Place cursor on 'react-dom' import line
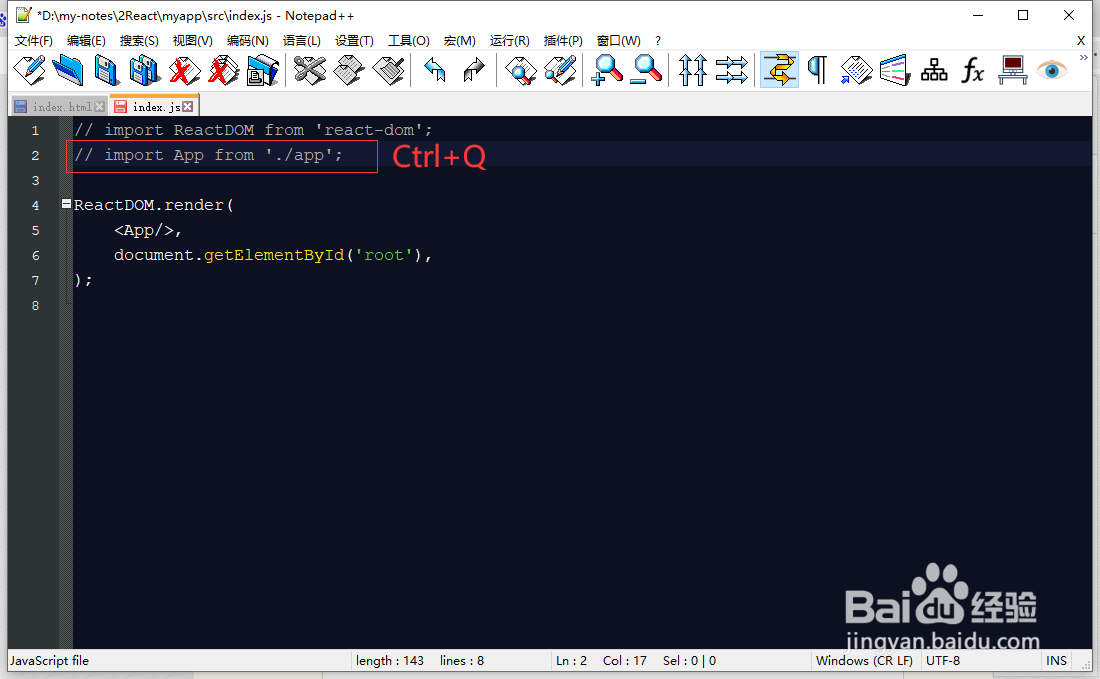Viewport: 1100px width, 679px height. click(253, 130)
